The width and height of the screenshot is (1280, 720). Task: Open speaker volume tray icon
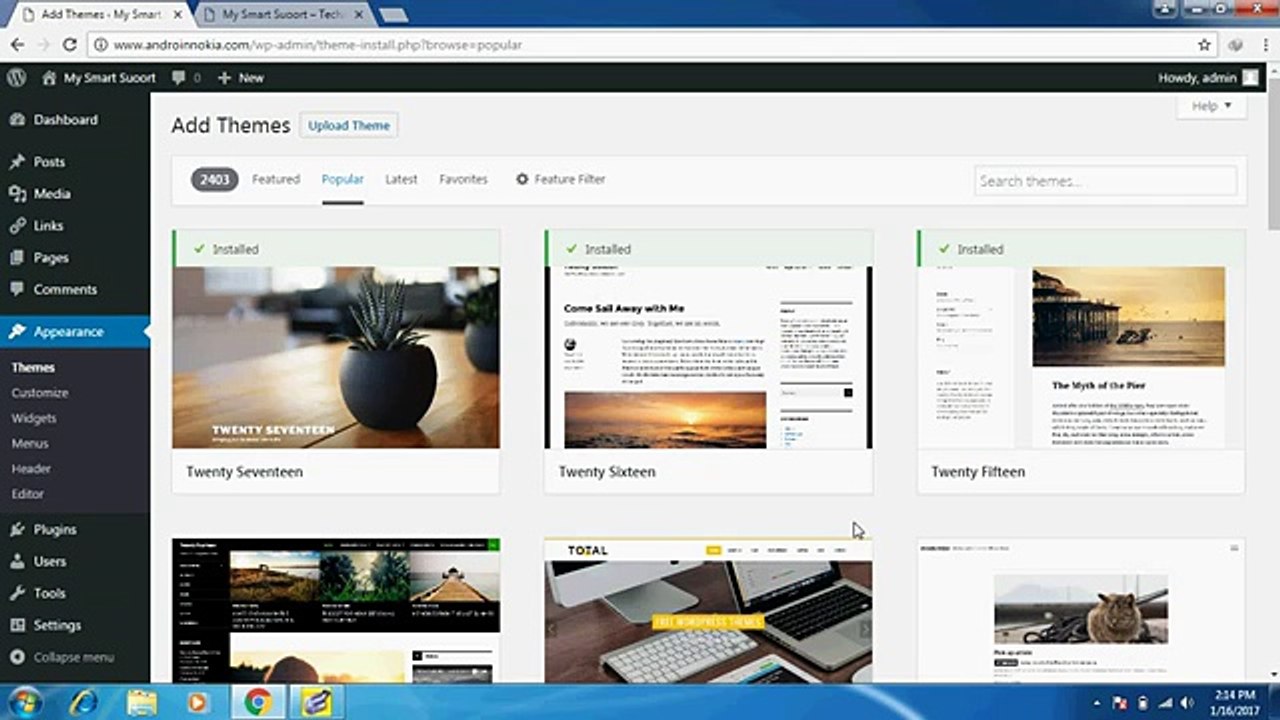[1186, 703]
